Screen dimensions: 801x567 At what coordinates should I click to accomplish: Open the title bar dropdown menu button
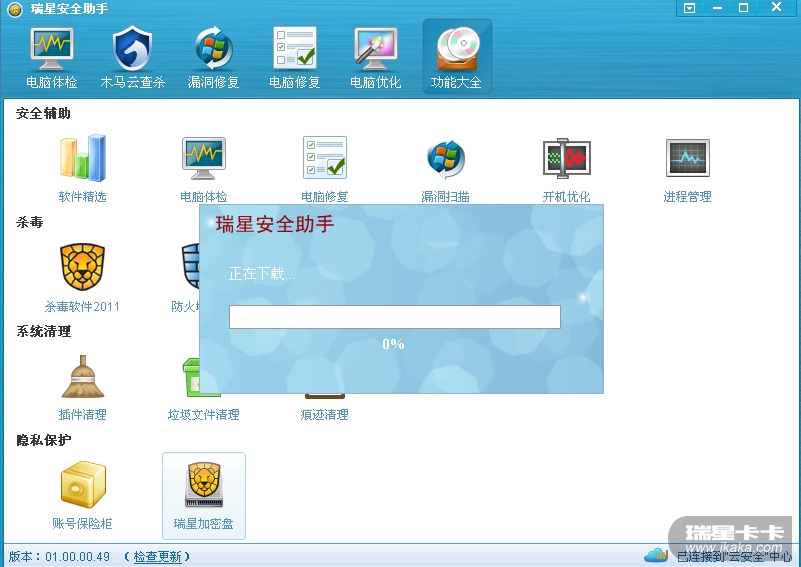[x=690, y=8]
